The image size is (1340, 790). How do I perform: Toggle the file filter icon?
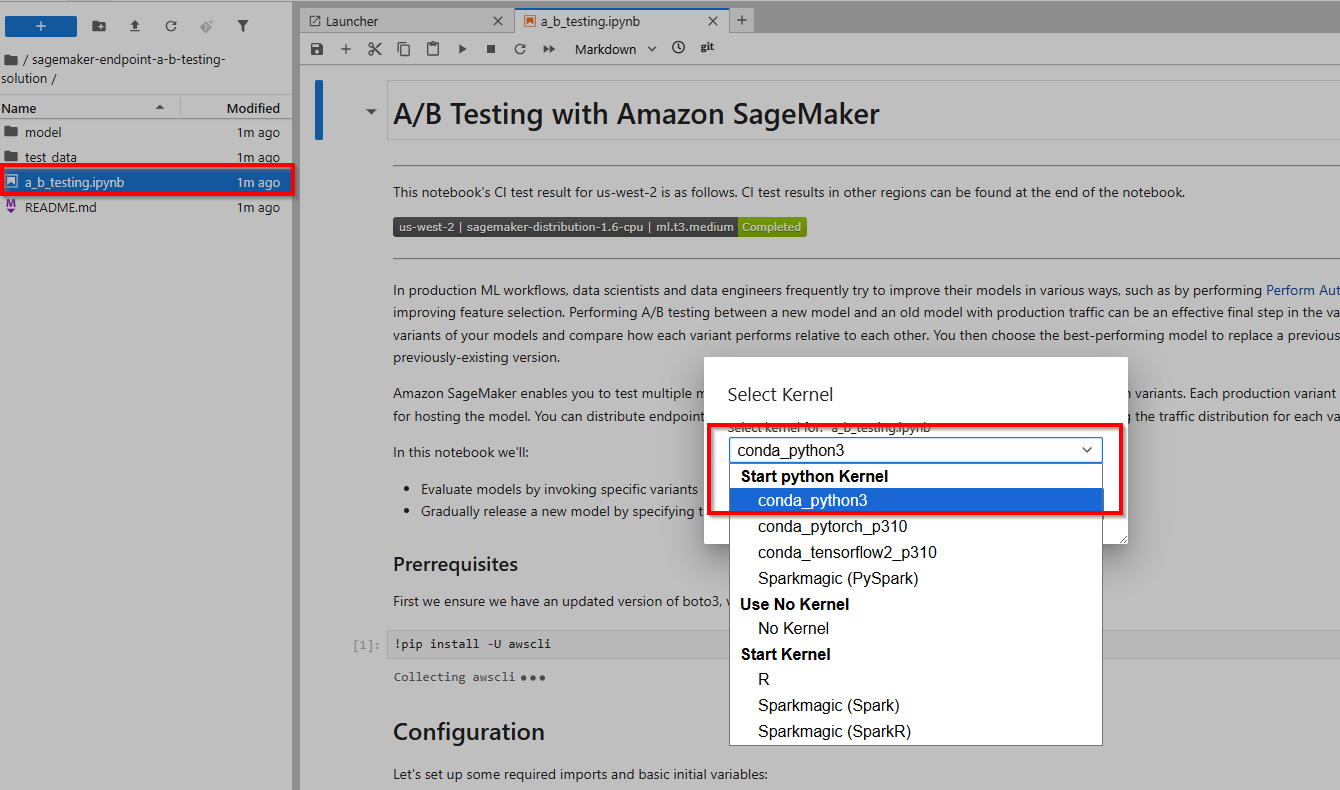pos(243,26)
